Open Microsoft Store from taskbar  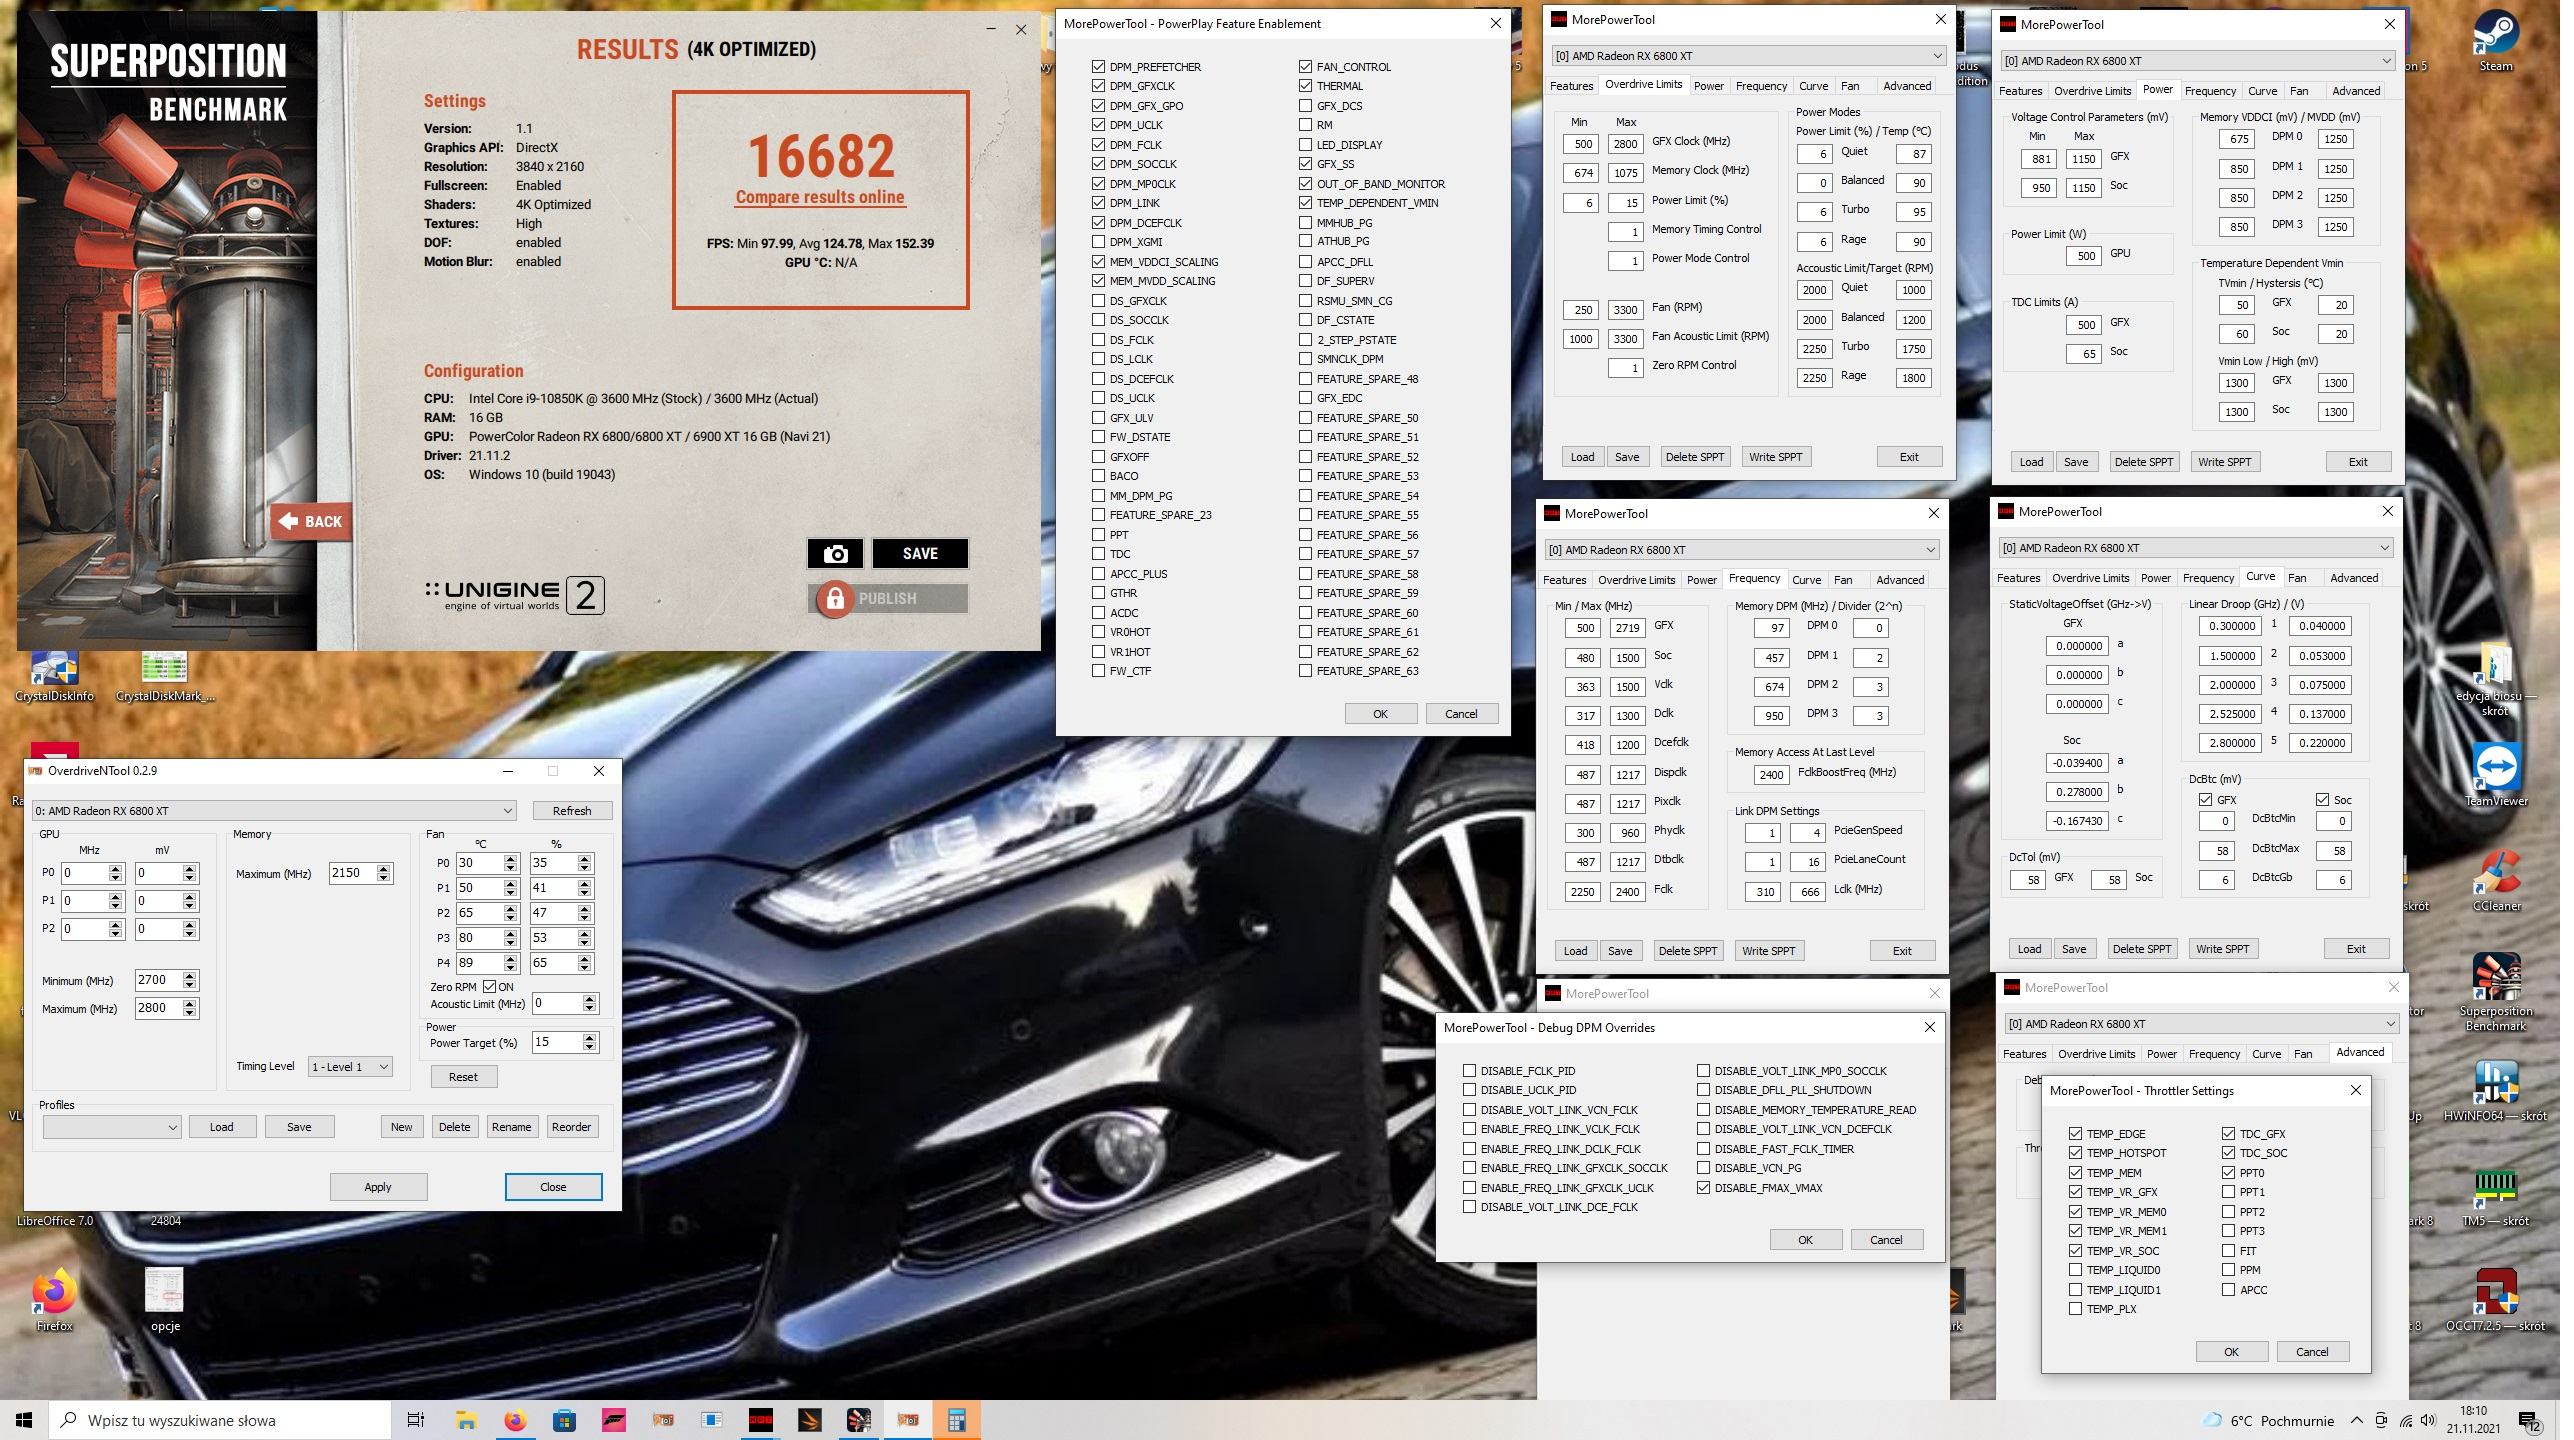[564, 1420]
